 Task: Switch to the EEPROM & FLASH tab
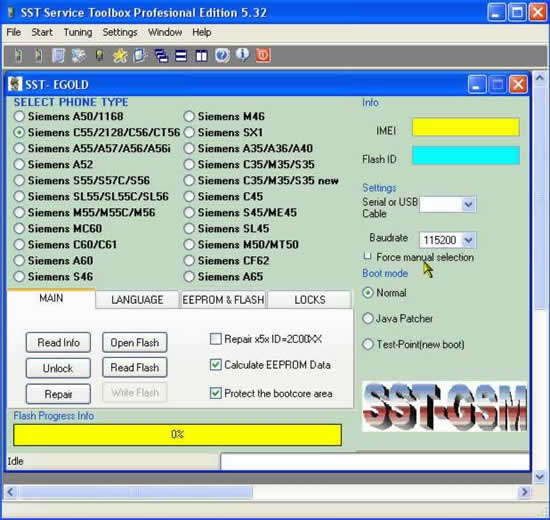tap(223, 300)
